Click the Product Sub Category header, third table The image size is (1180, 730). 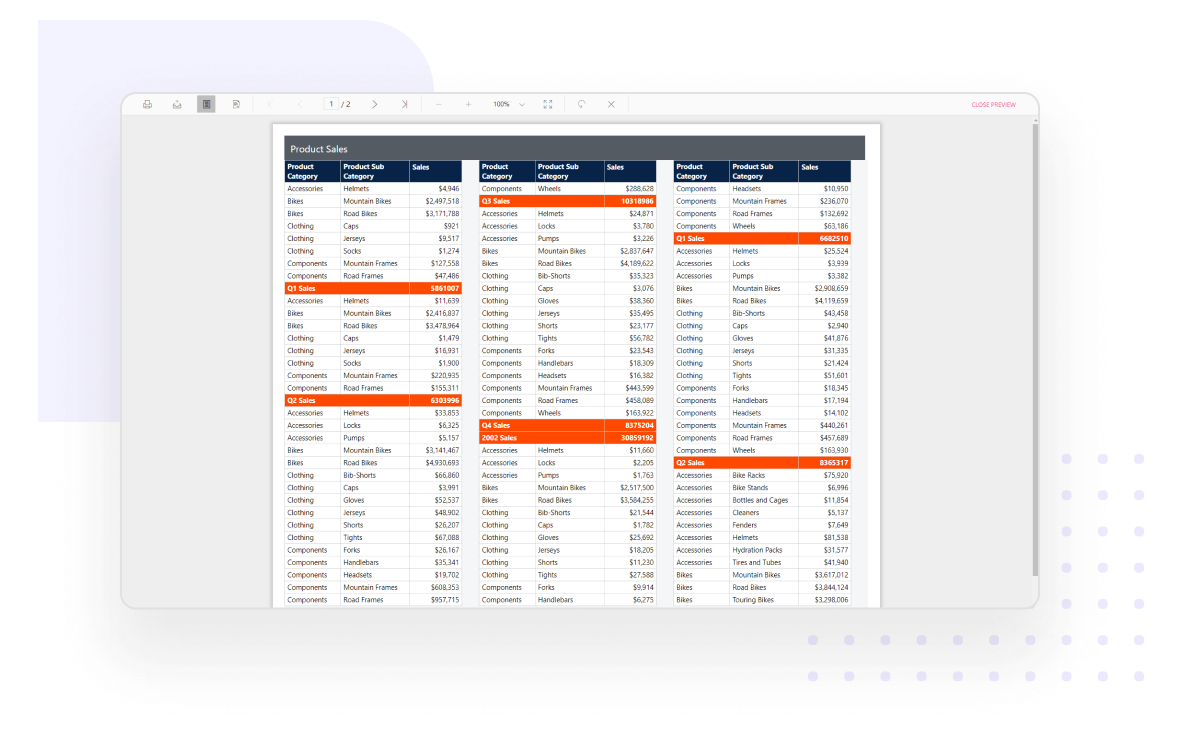click(753, 172)
